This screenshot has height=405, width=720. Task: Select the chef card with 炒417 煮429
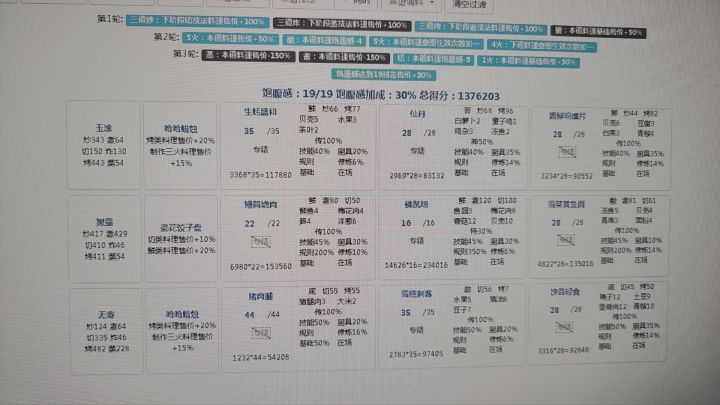[105, 239]
